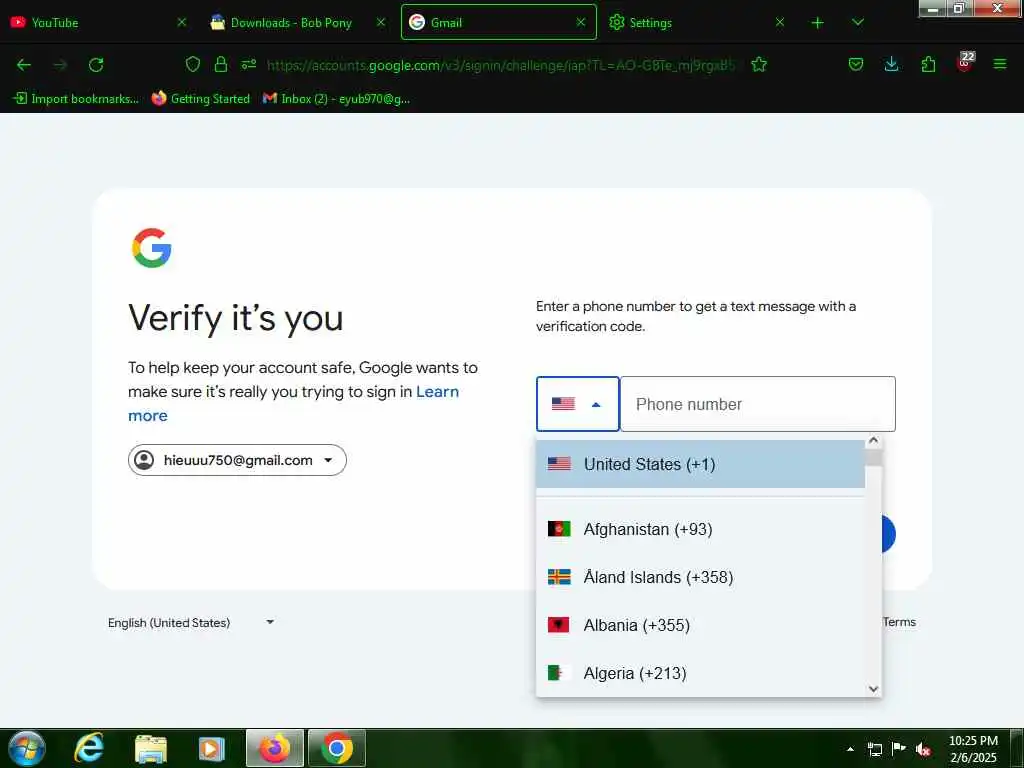1024x768 pixels.
Task: Open the hieuuu750@gmail.com account switcher
Action: pos(237,460)
